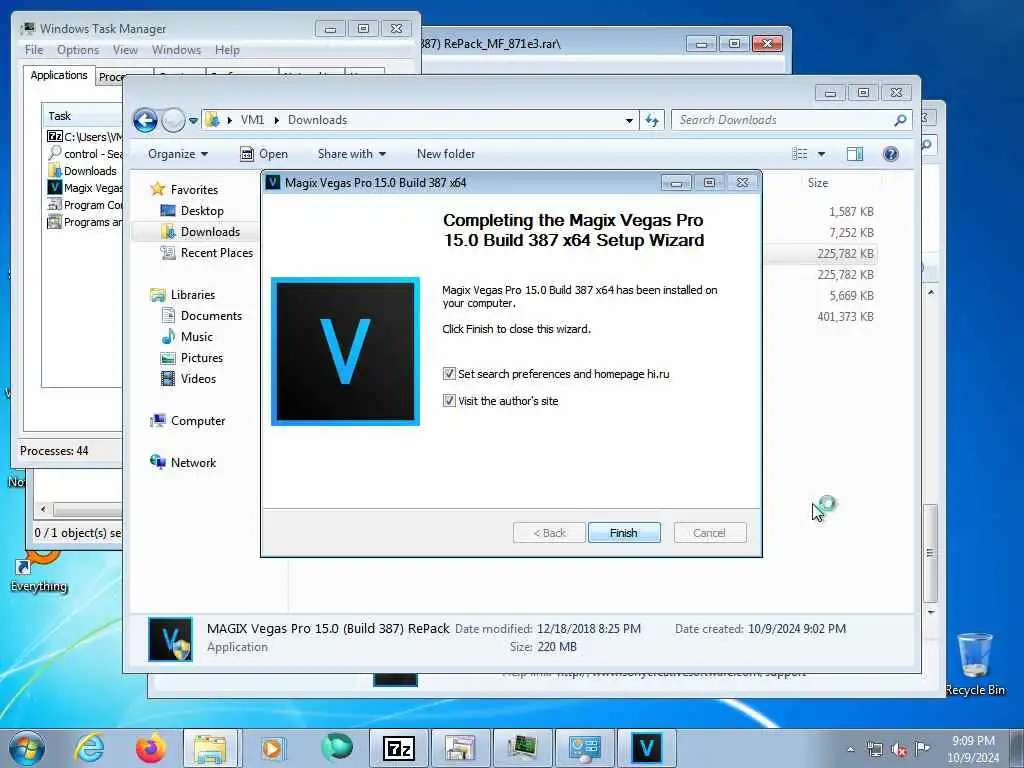
Task: Open Task Manager Windows menu
Action: (176, 50)
